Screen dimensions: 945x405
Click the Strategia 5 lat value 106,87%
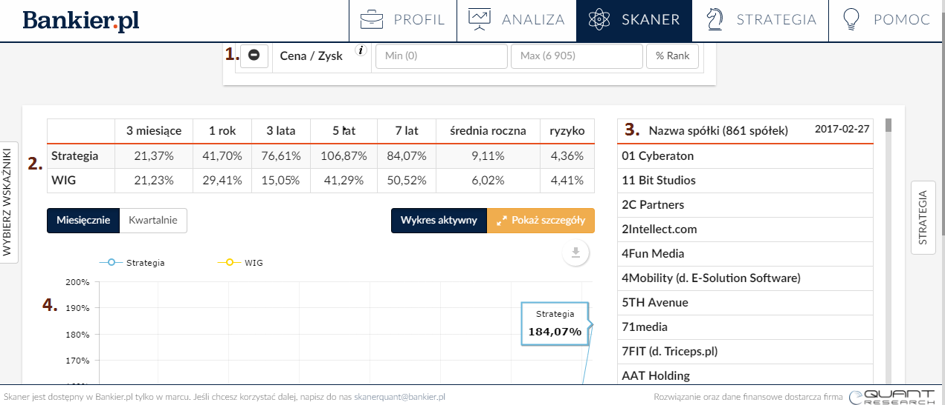coord(344,156)
